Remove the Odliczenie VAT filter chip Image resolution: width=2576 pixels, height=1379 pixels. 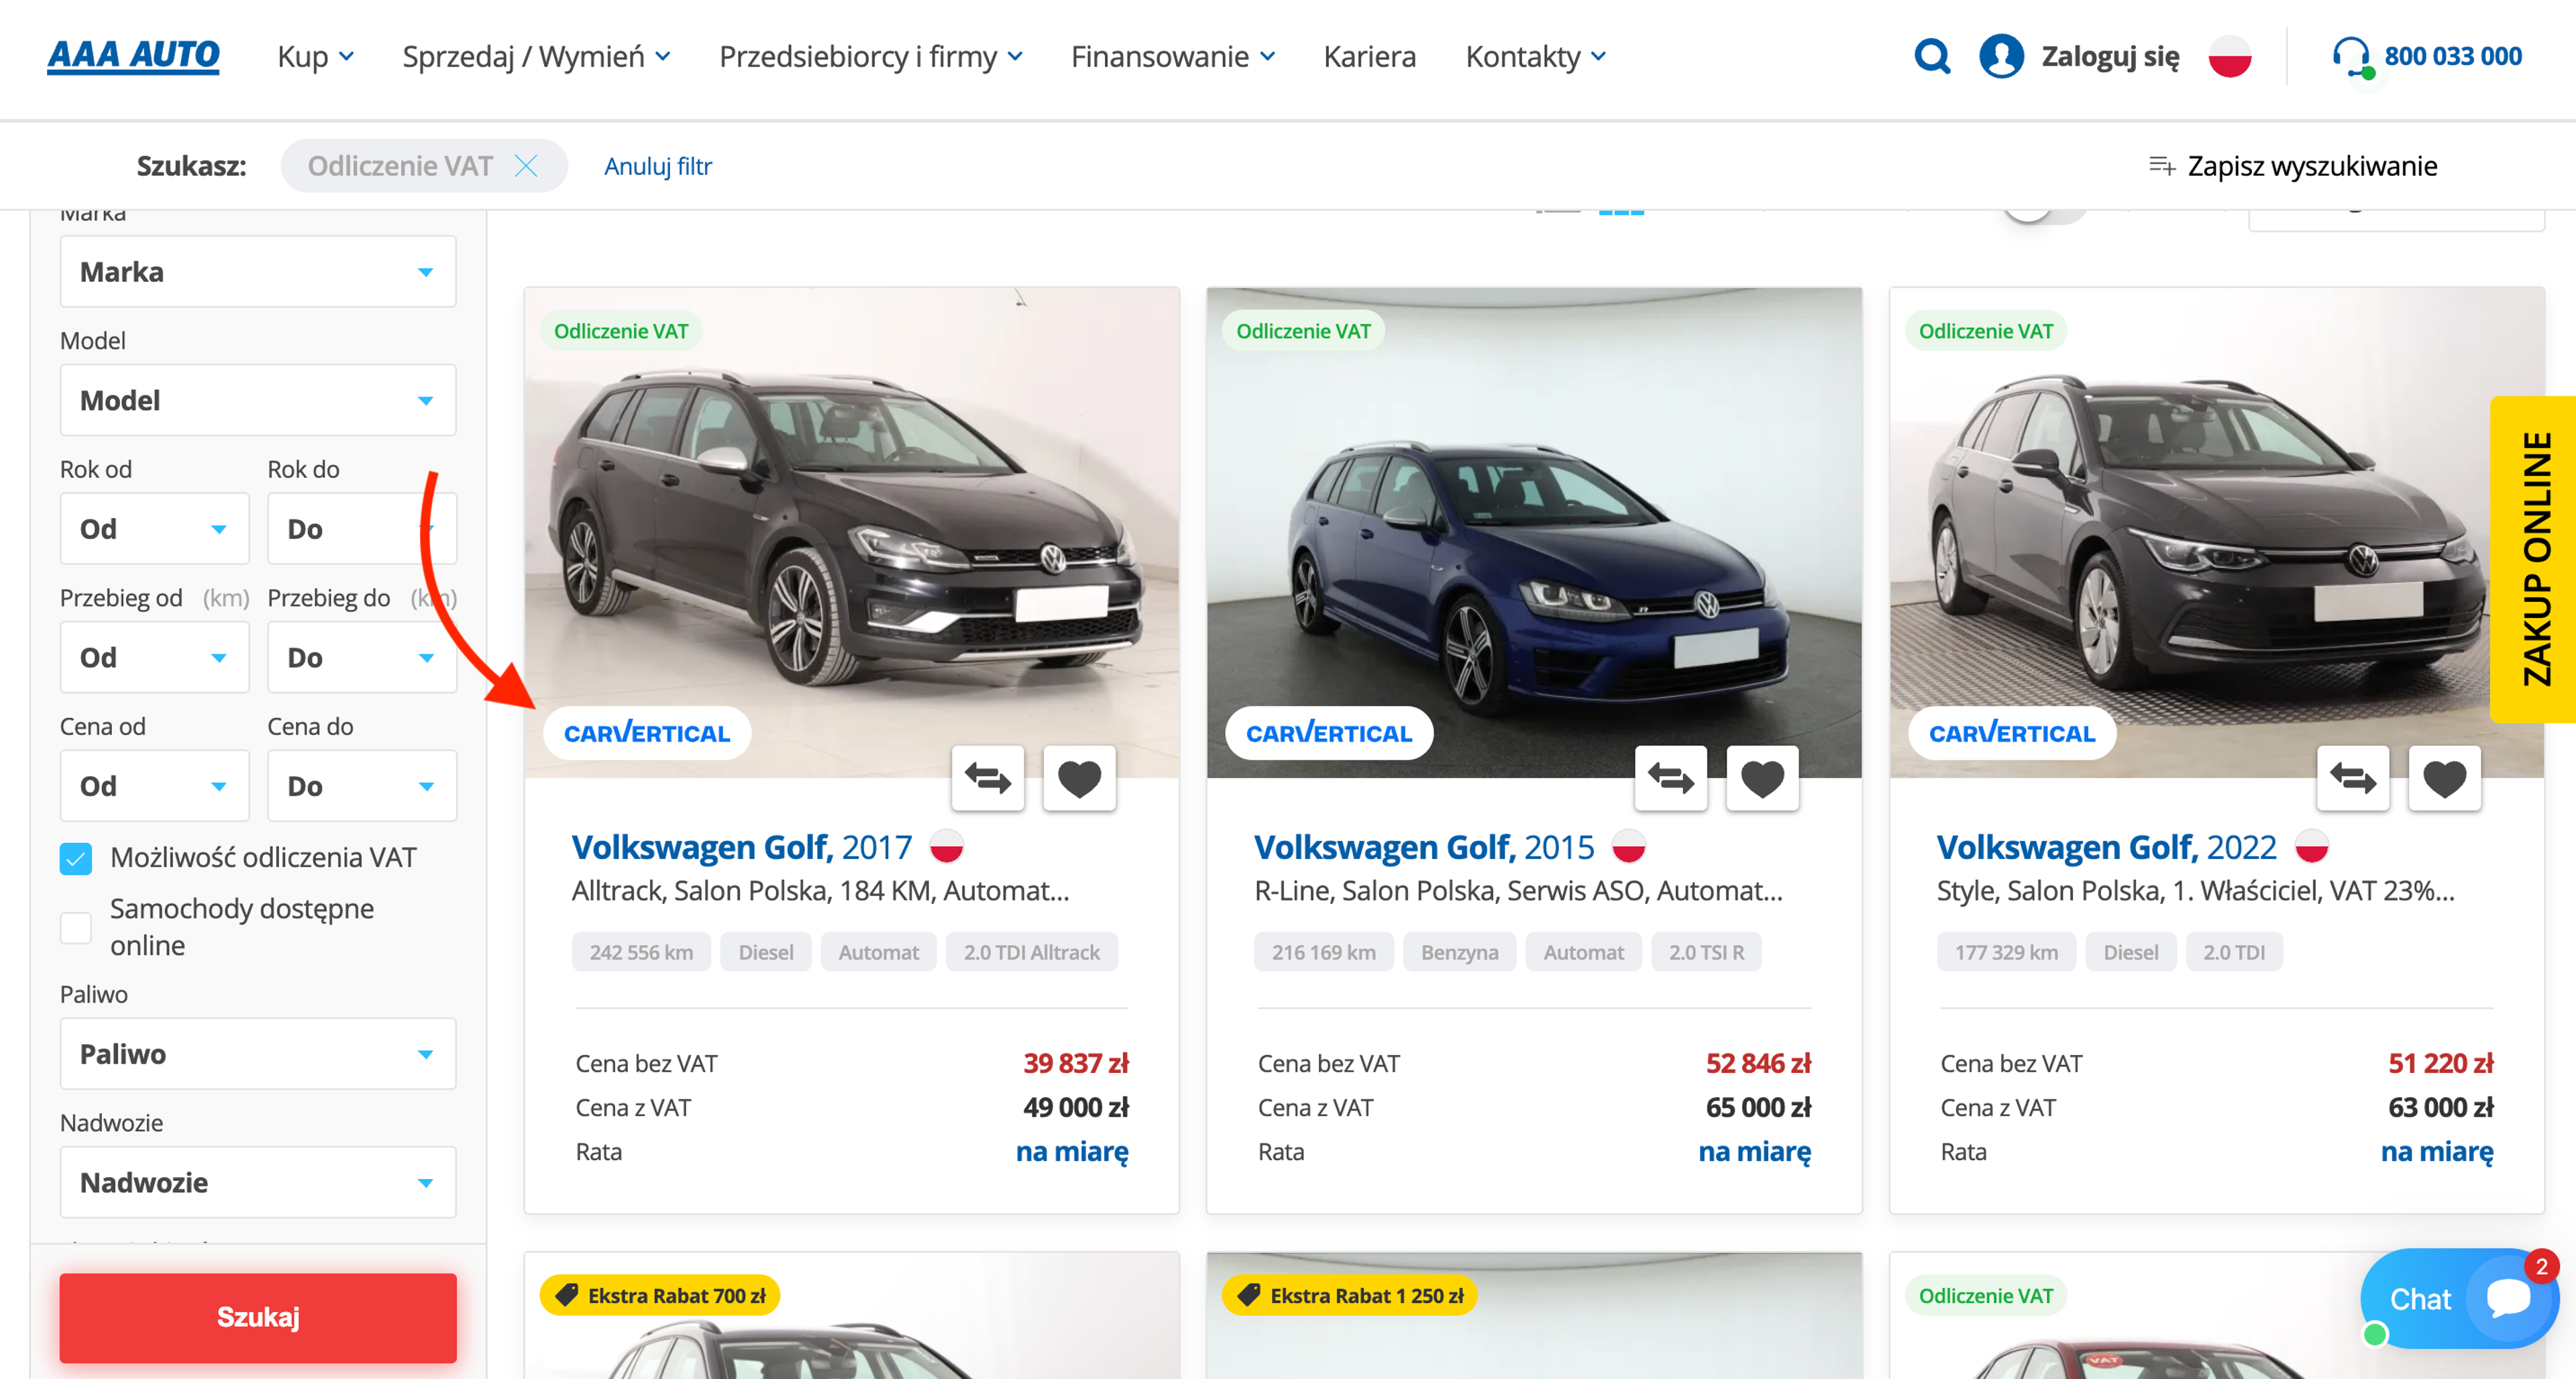pos(527,165)
